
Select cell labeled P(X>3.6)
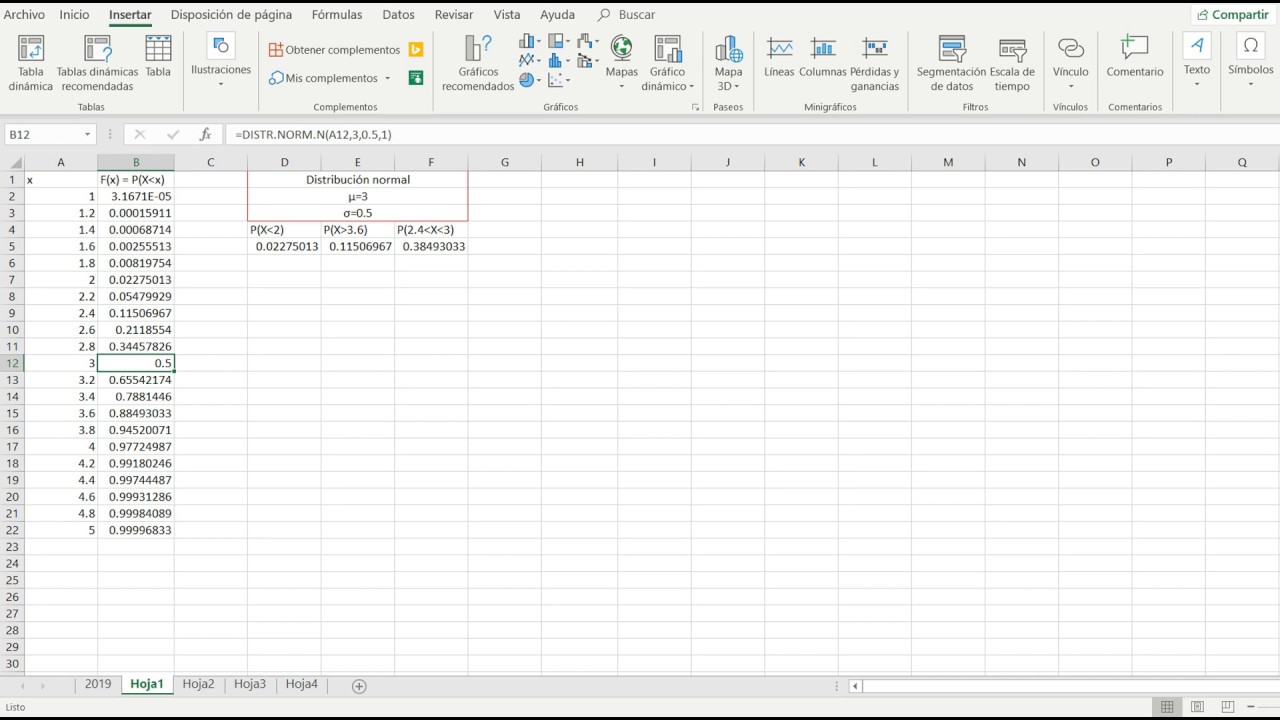tap(358, 230)
